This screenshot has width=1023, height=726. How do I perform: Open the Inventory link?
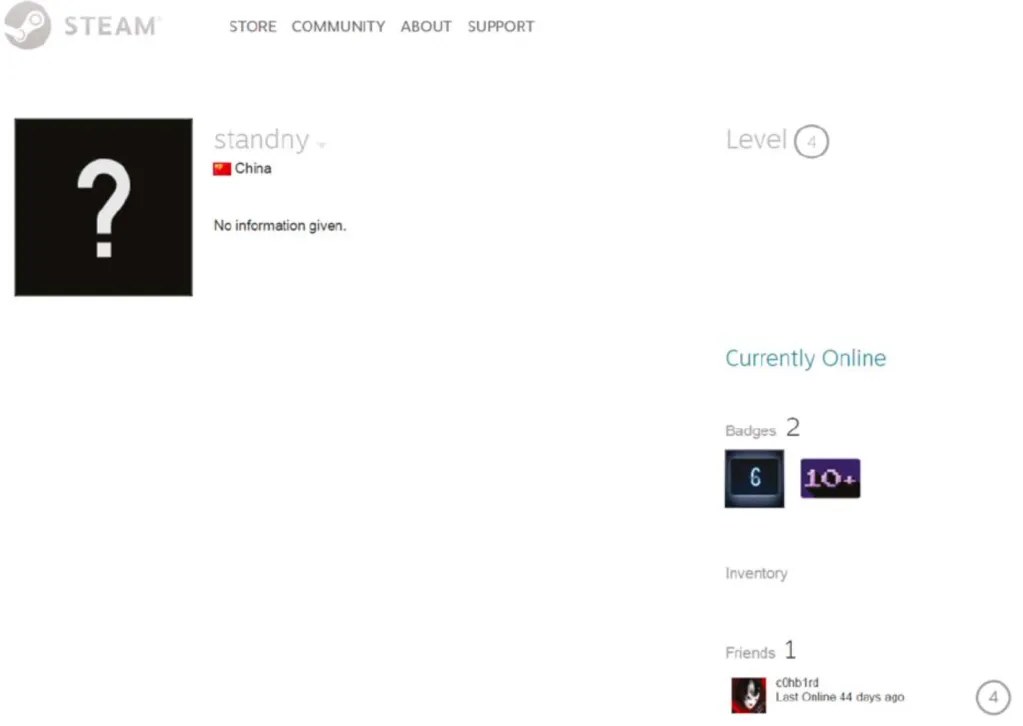pos(756,573)
